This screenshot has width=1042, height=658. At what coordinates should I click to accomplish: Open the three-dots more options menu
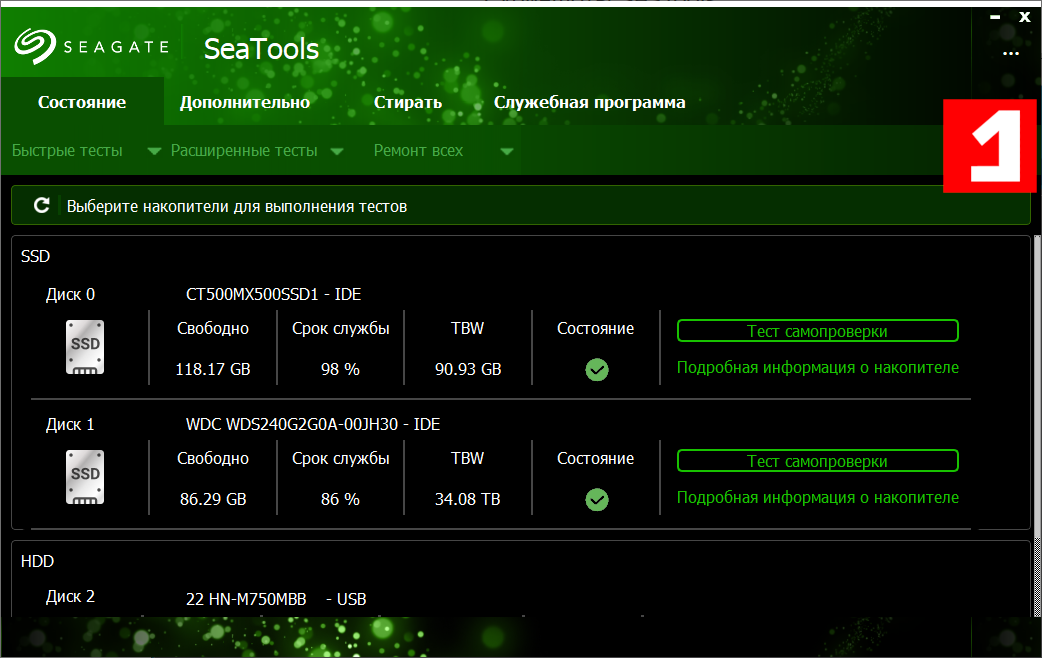[1011, 53]
